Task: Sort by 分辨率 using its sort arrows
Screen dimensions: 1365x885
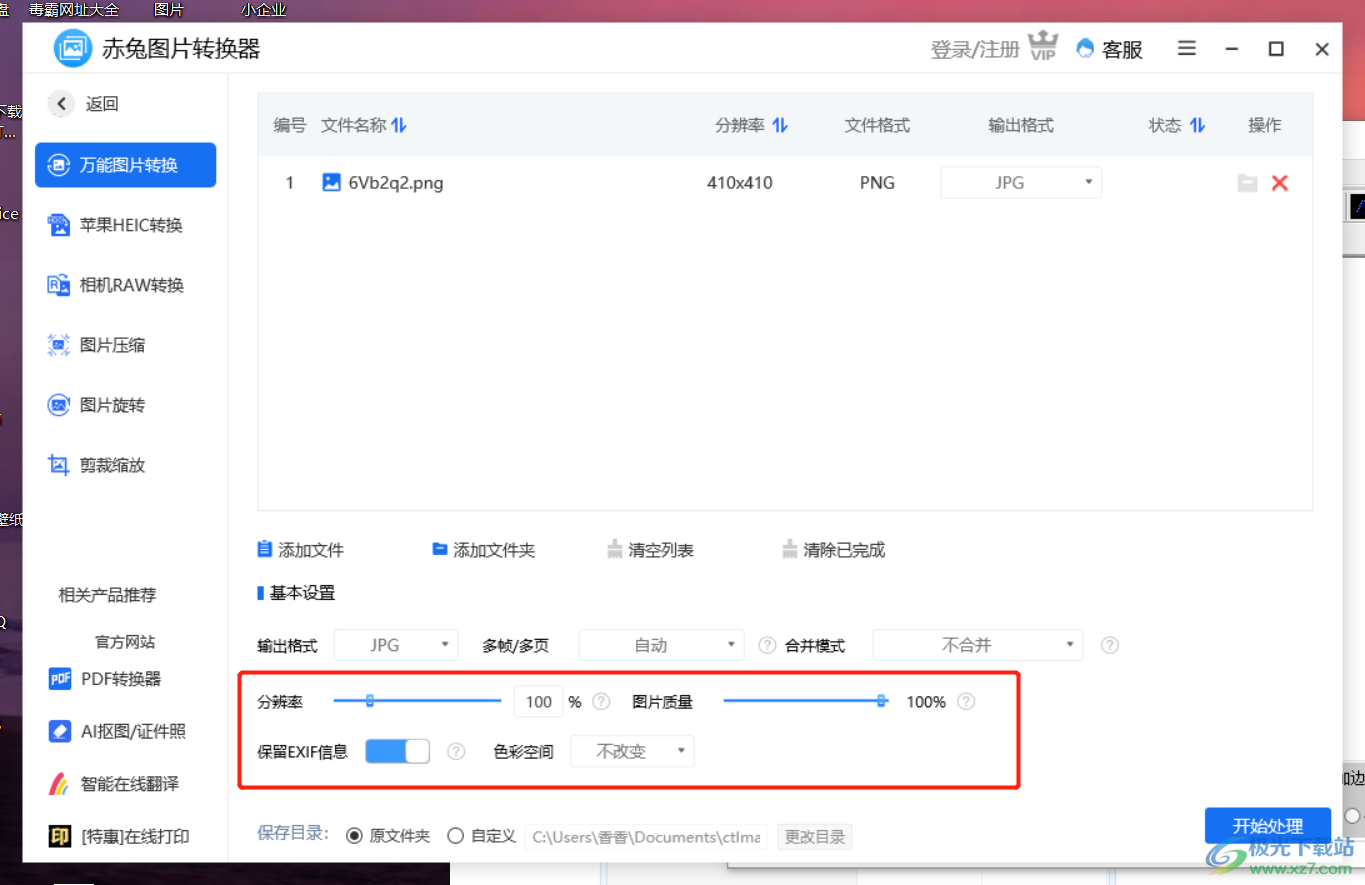Action: point(780,125)
